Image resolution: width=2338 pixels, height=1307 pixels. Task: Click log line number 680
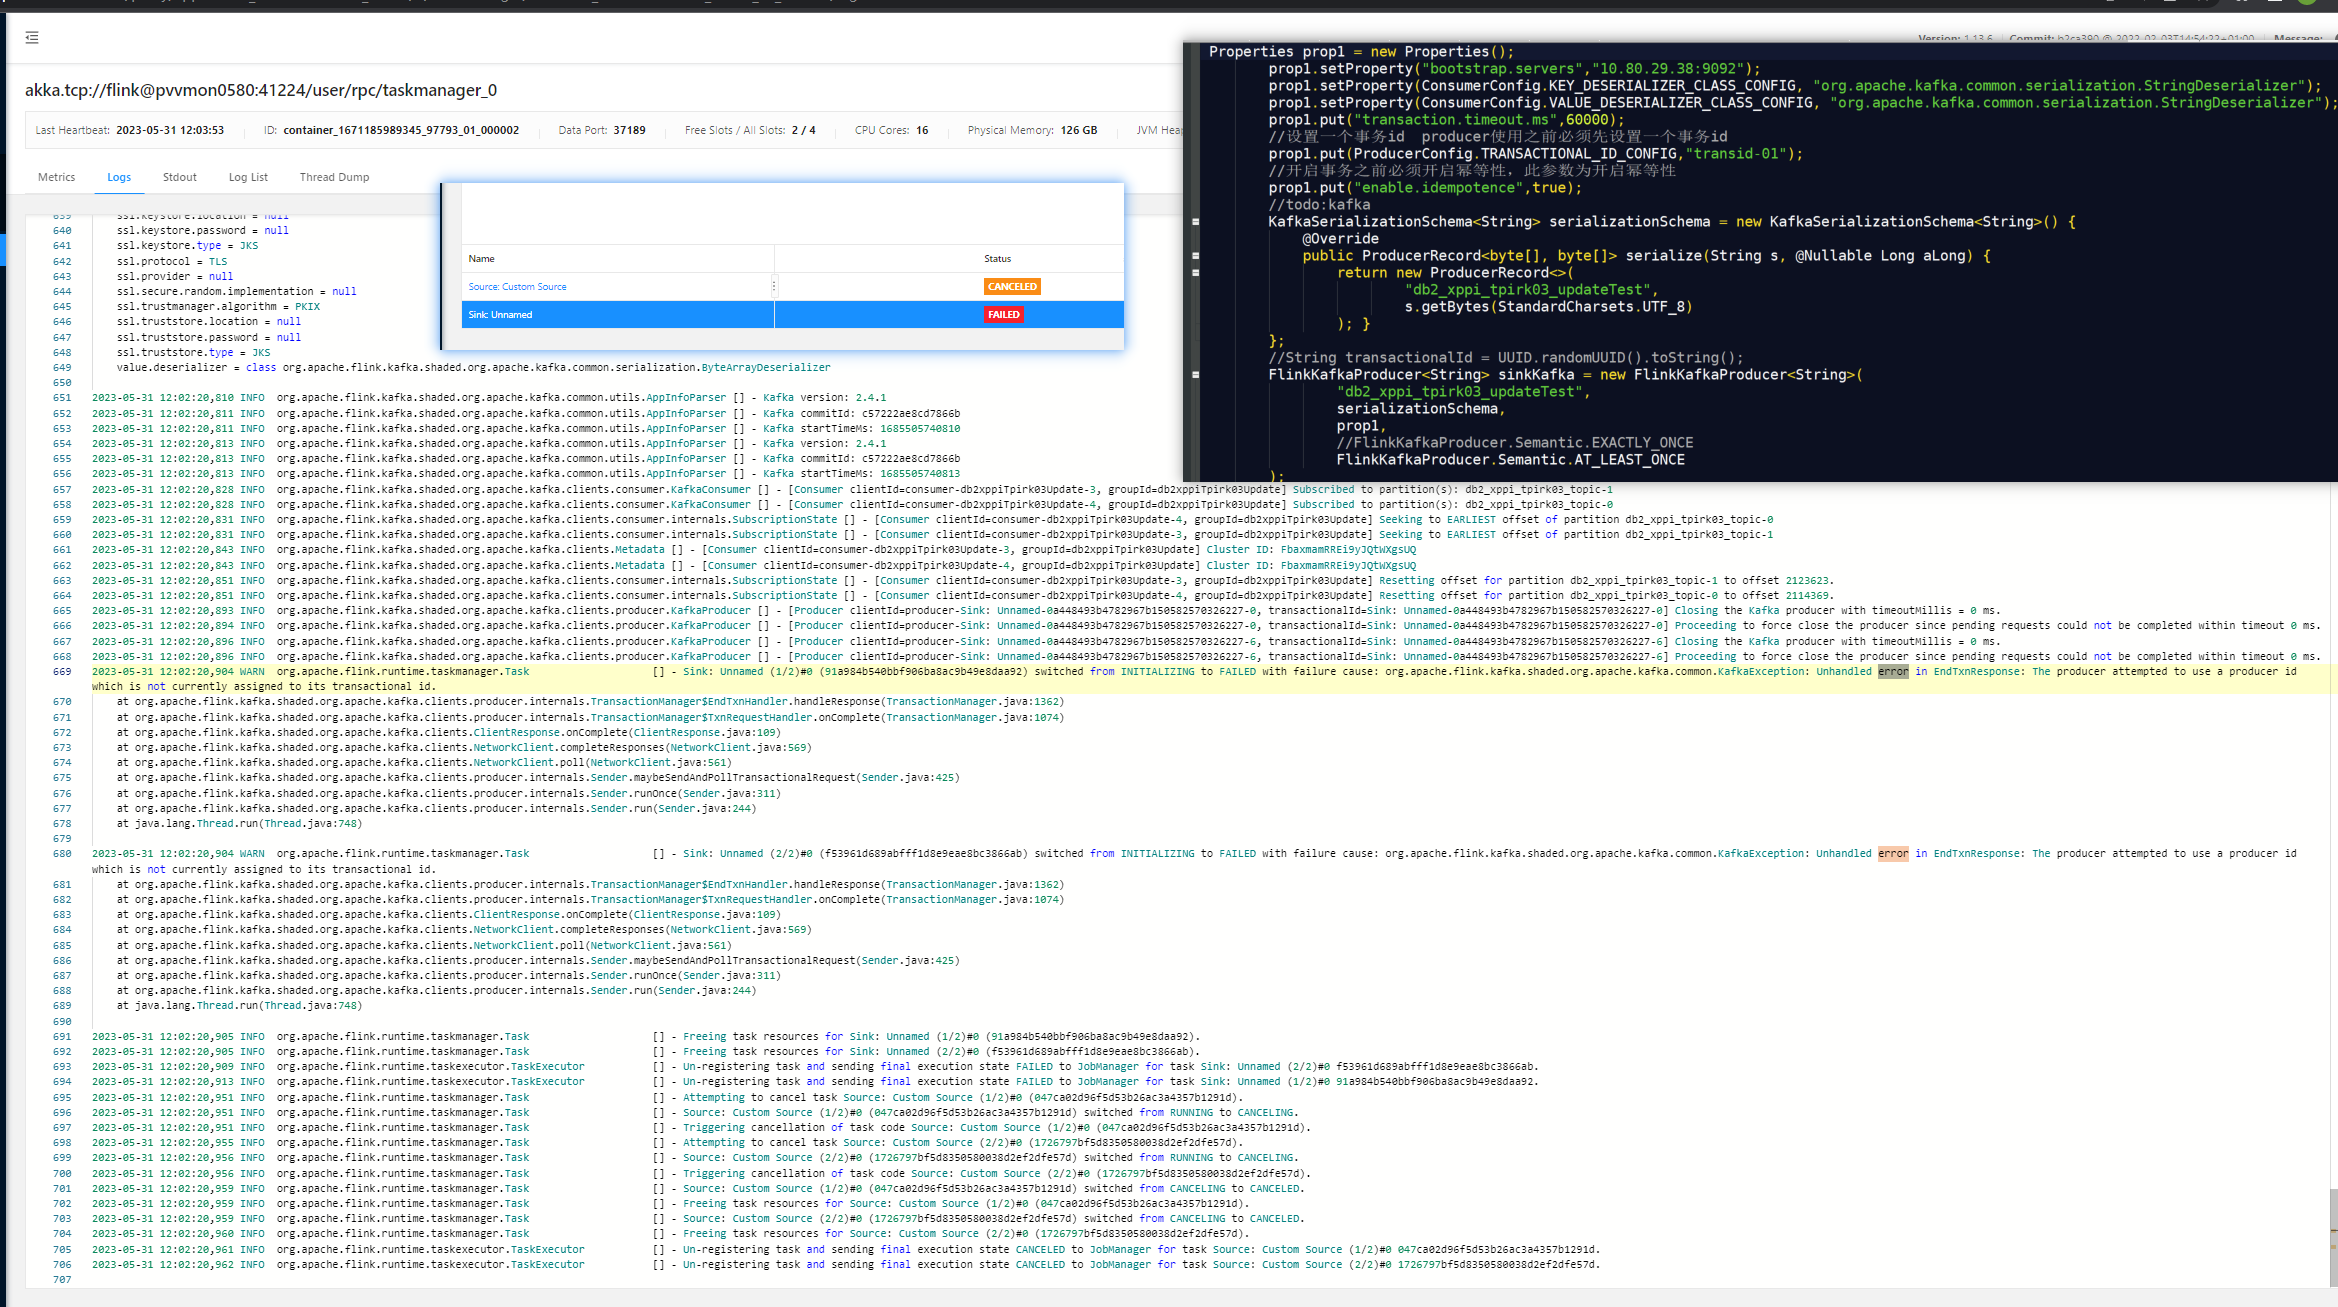[62, 854]
